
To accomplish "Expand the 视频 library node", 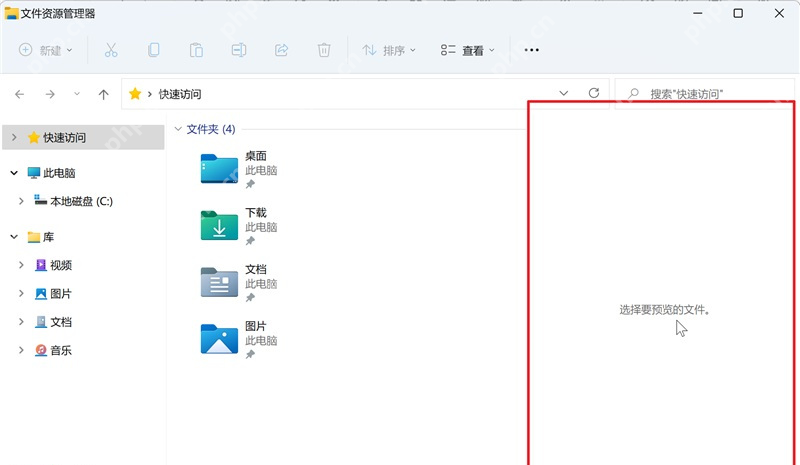I will pos(21,265).
